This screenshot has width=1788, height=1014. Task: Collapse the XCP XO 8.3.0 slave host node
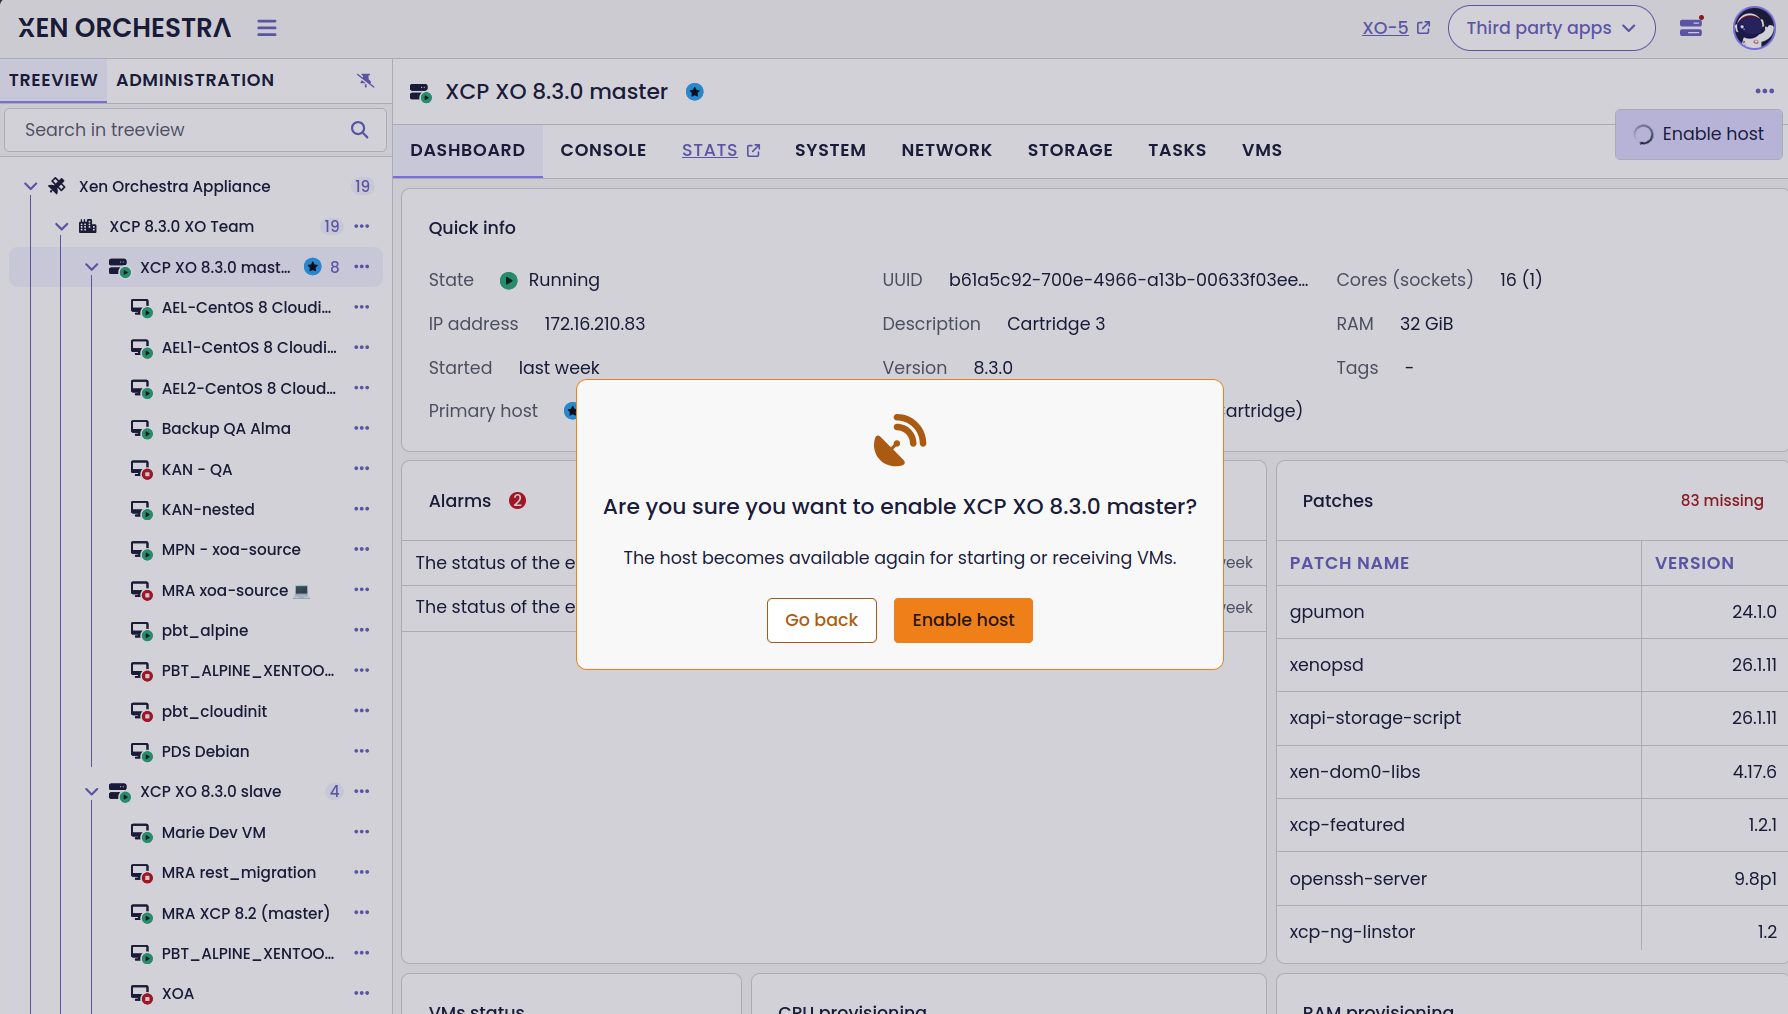coord(92,791)
